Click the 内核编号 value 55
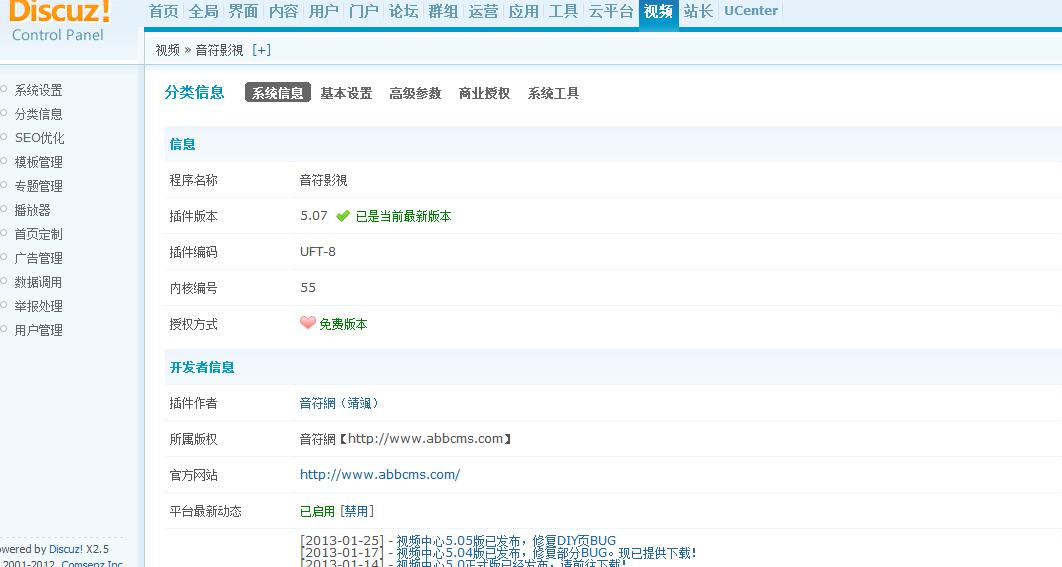This screenshot has height=567, width=1062. (308, 287)
